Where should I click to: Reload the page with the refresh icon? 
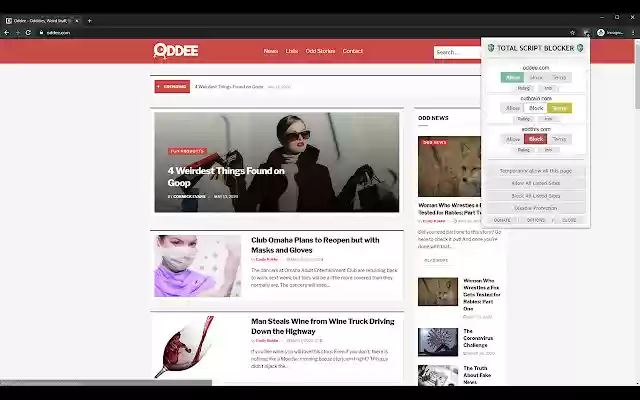click(27, 32)
